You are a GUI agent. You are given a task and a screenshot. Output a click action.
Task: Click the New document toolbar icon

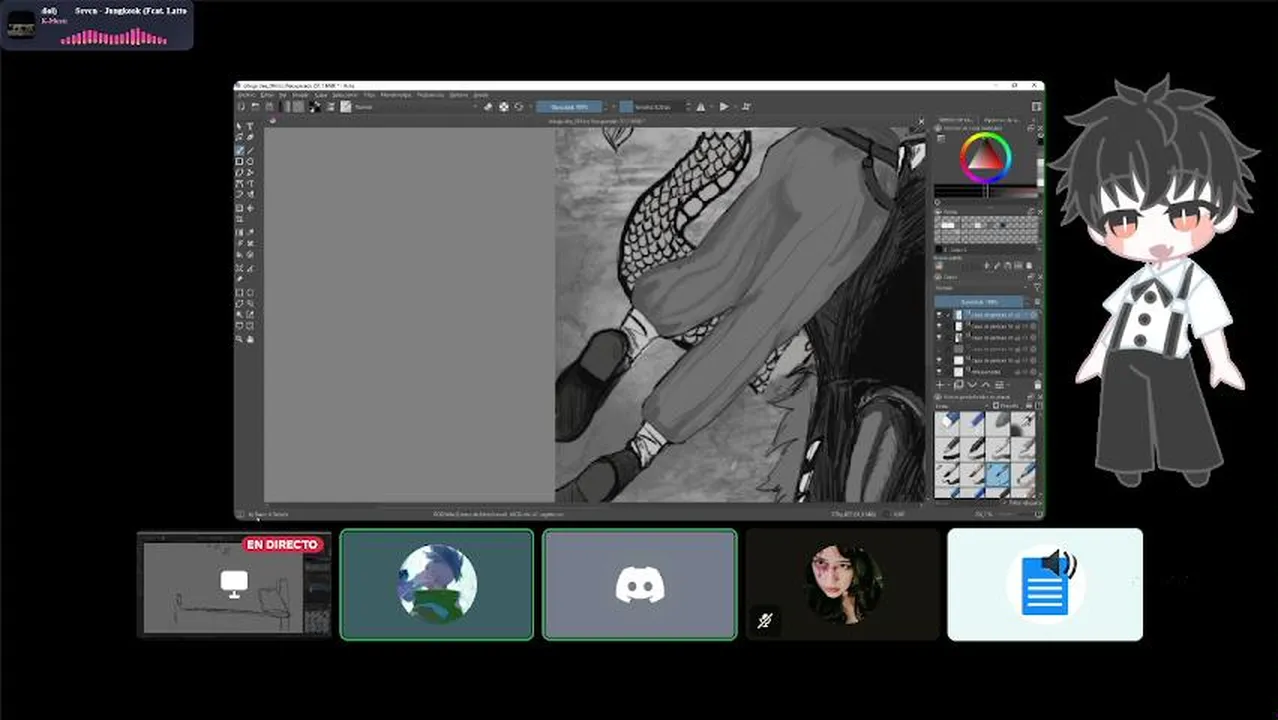tap(241, 107)
